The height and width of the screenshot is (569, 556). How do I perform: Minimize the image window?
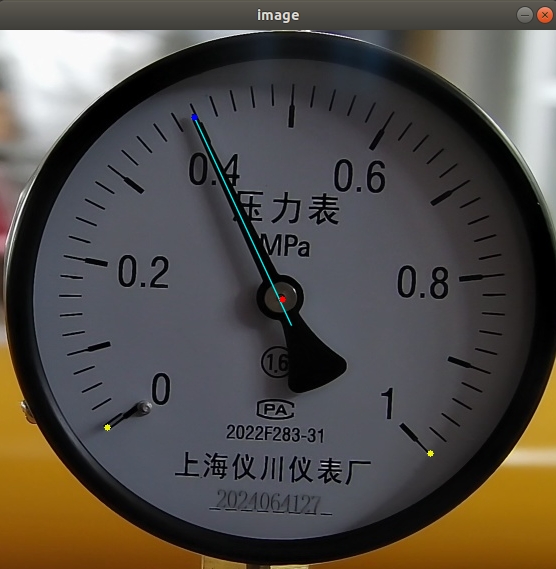tap(524, 15)
